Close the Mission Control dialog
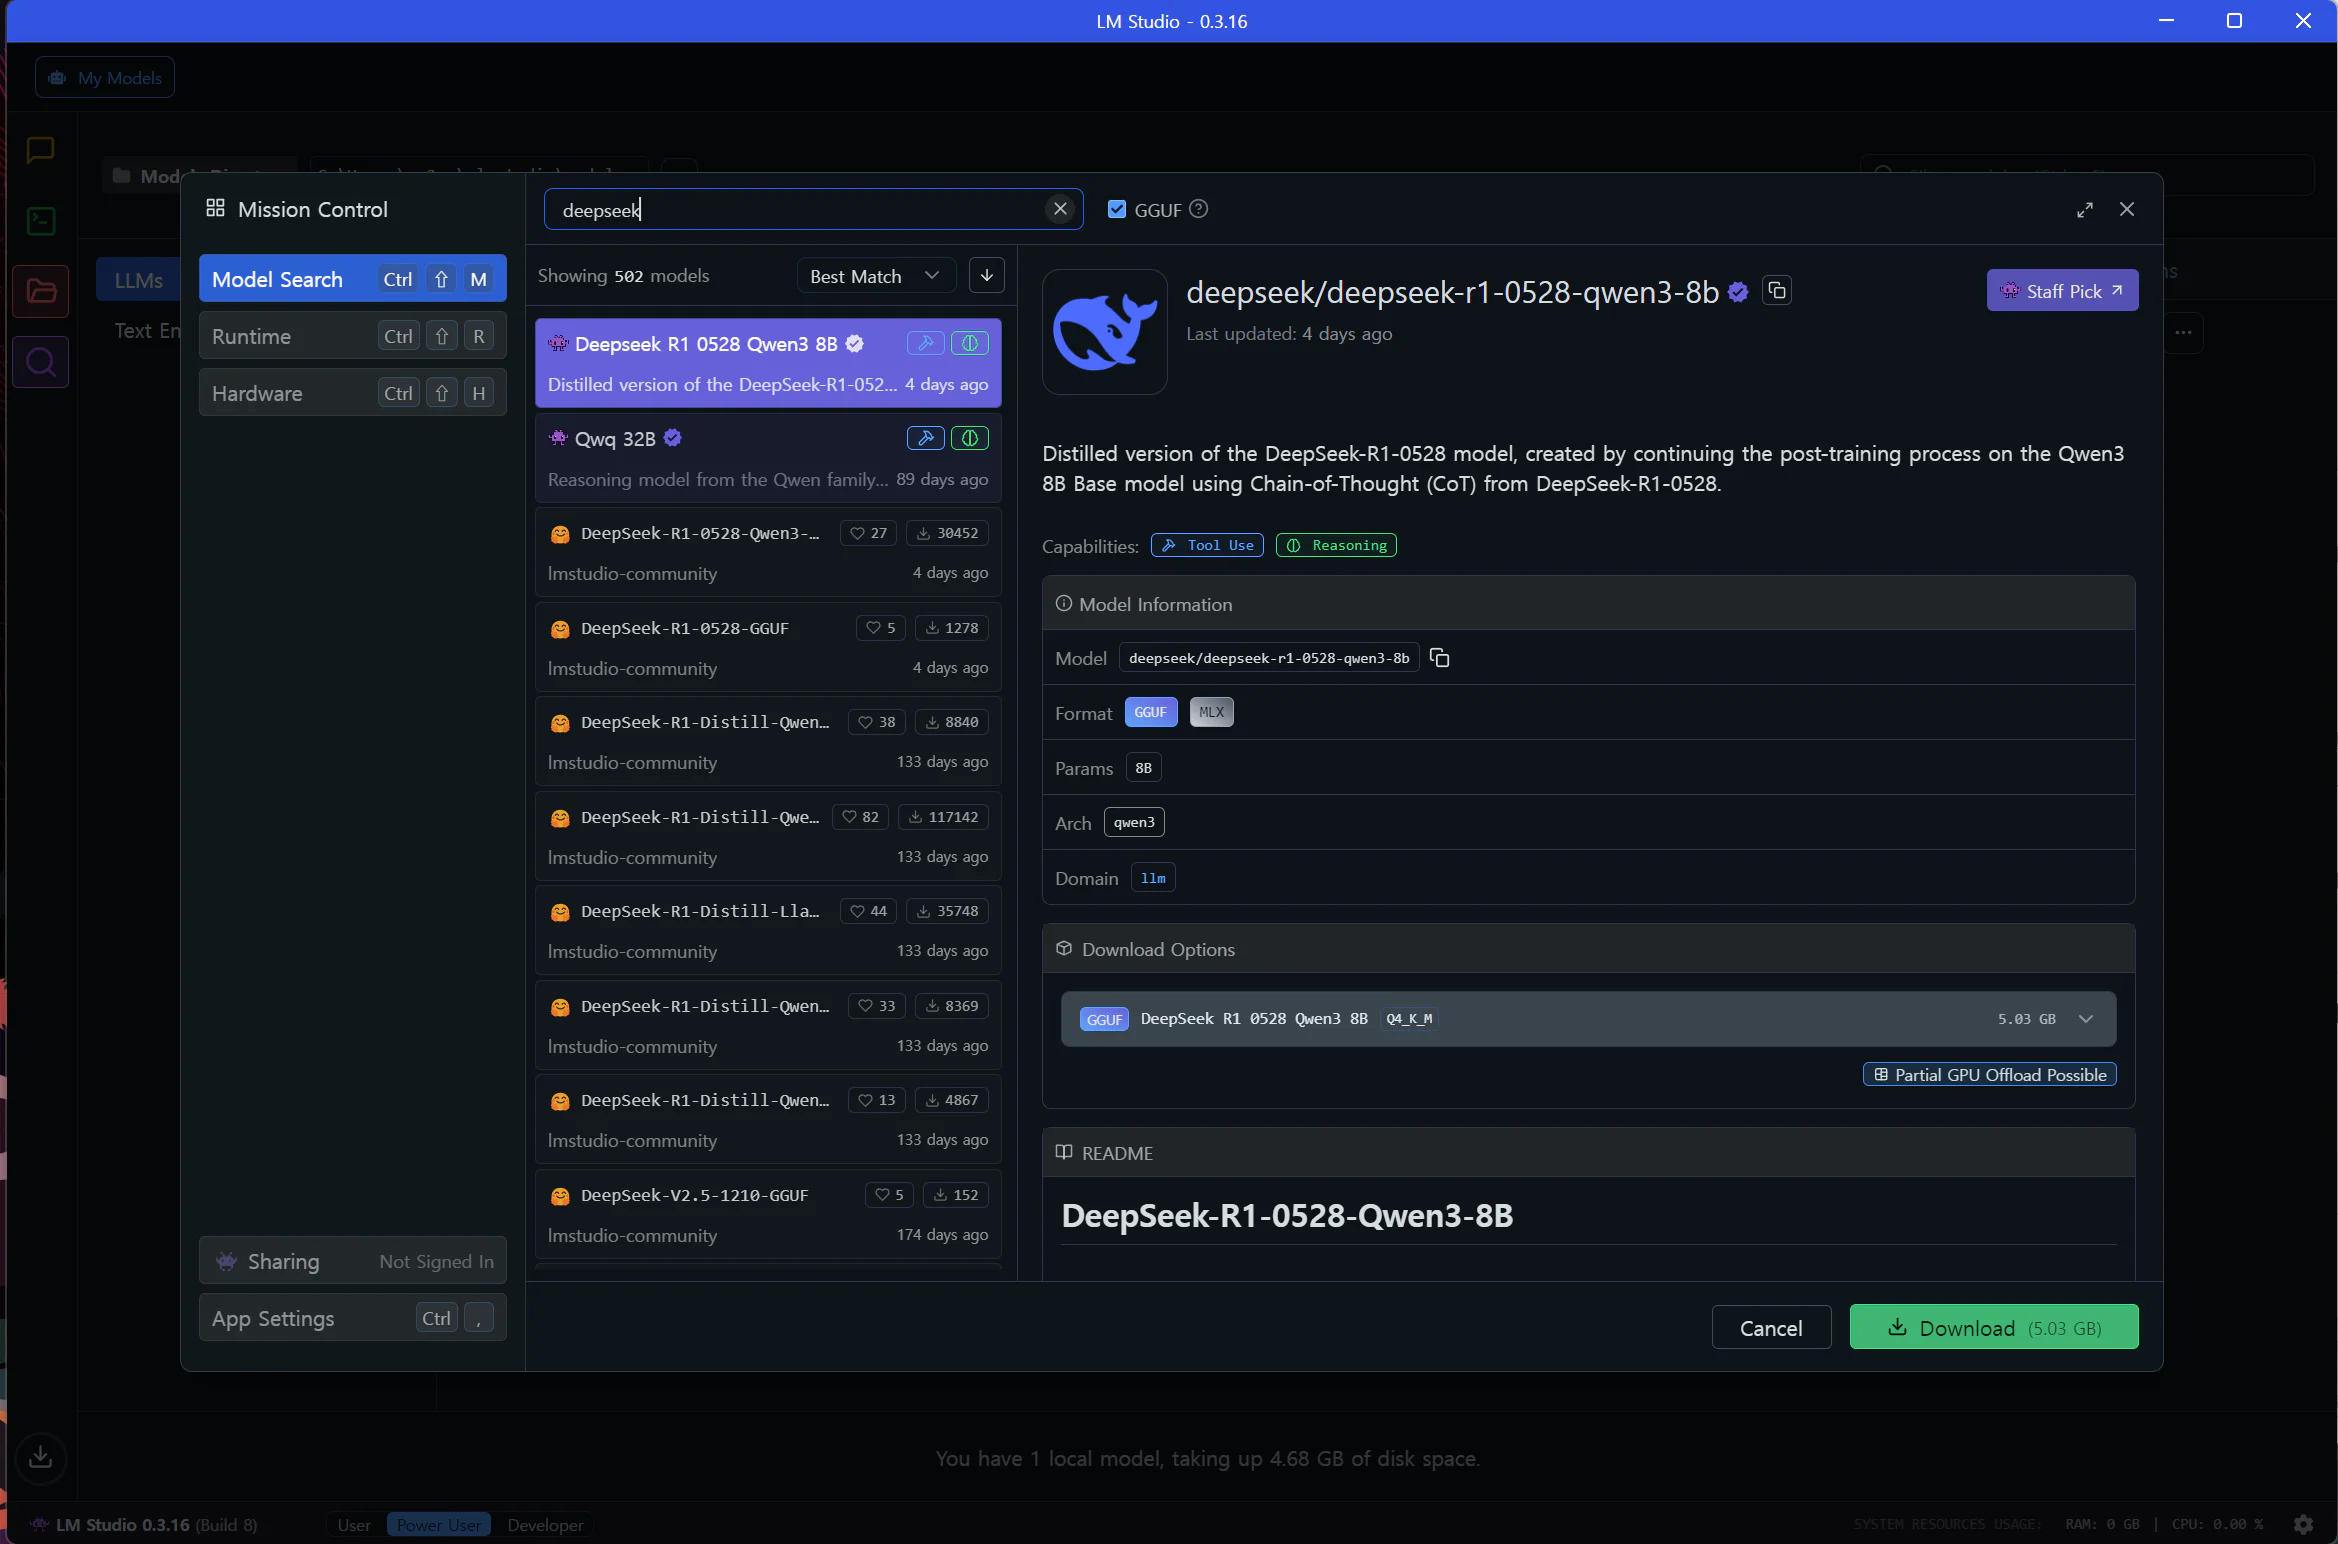The width and height of the screenshot is (2338, 1544). point(2127,209)
